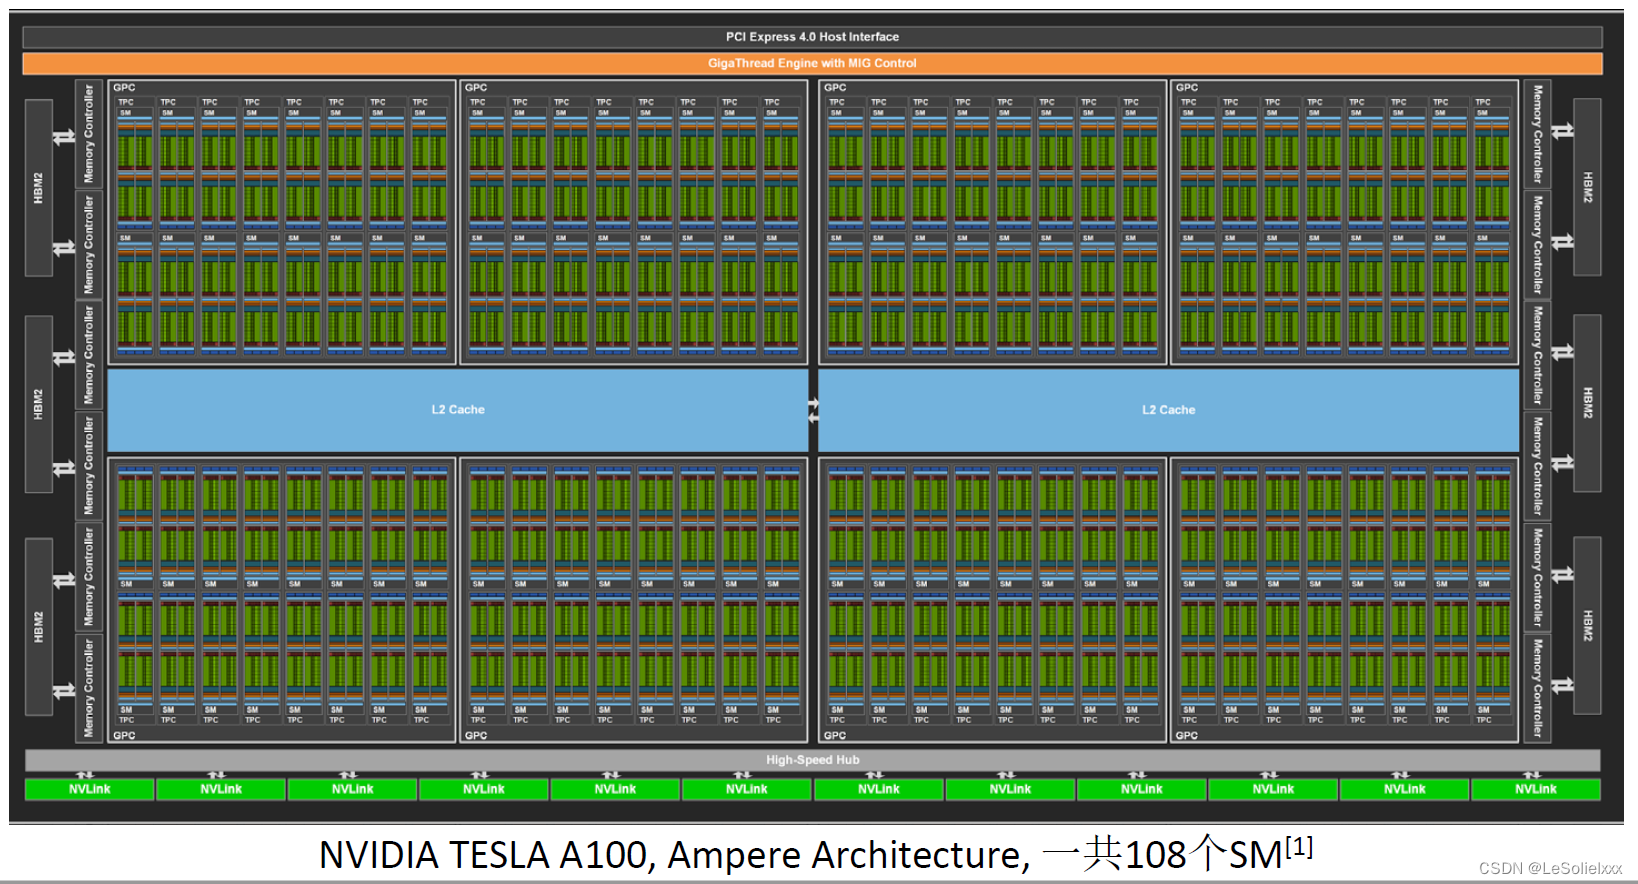1638x884 pixels.
Task: Click the left L2 Cache block
Action: pyautogui.click(x=458, y=410)
